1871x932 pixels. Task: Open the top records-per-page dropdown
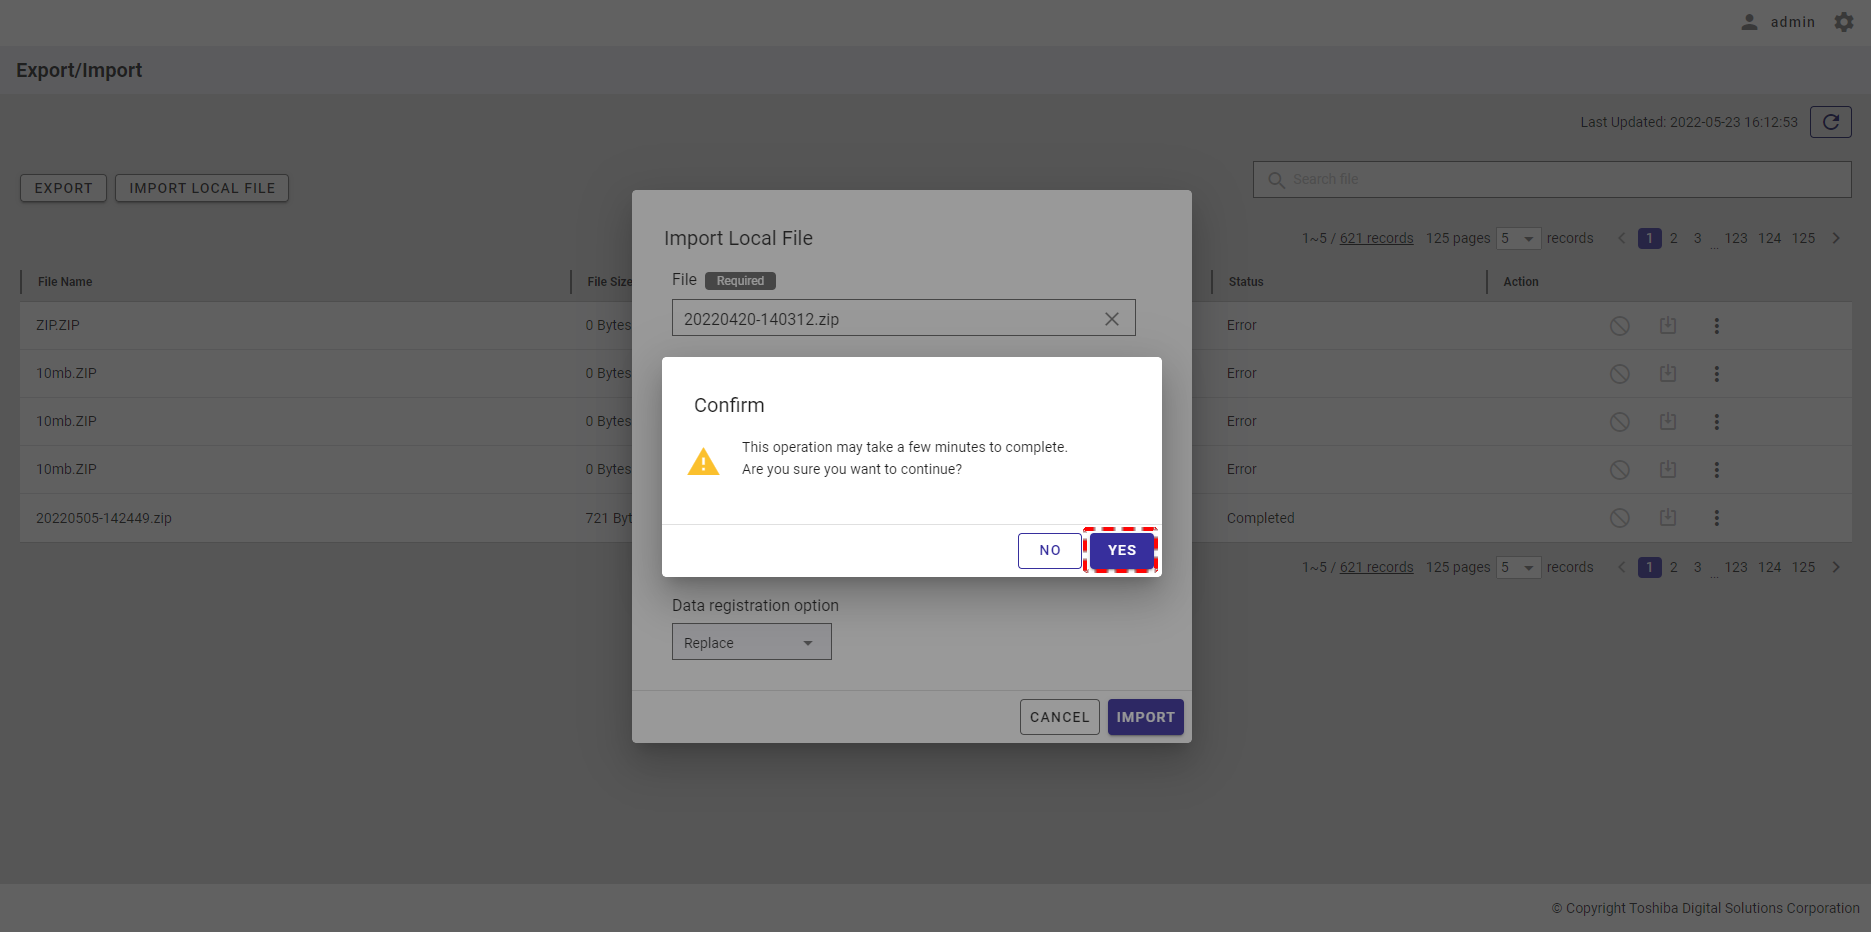point(1518,239)
